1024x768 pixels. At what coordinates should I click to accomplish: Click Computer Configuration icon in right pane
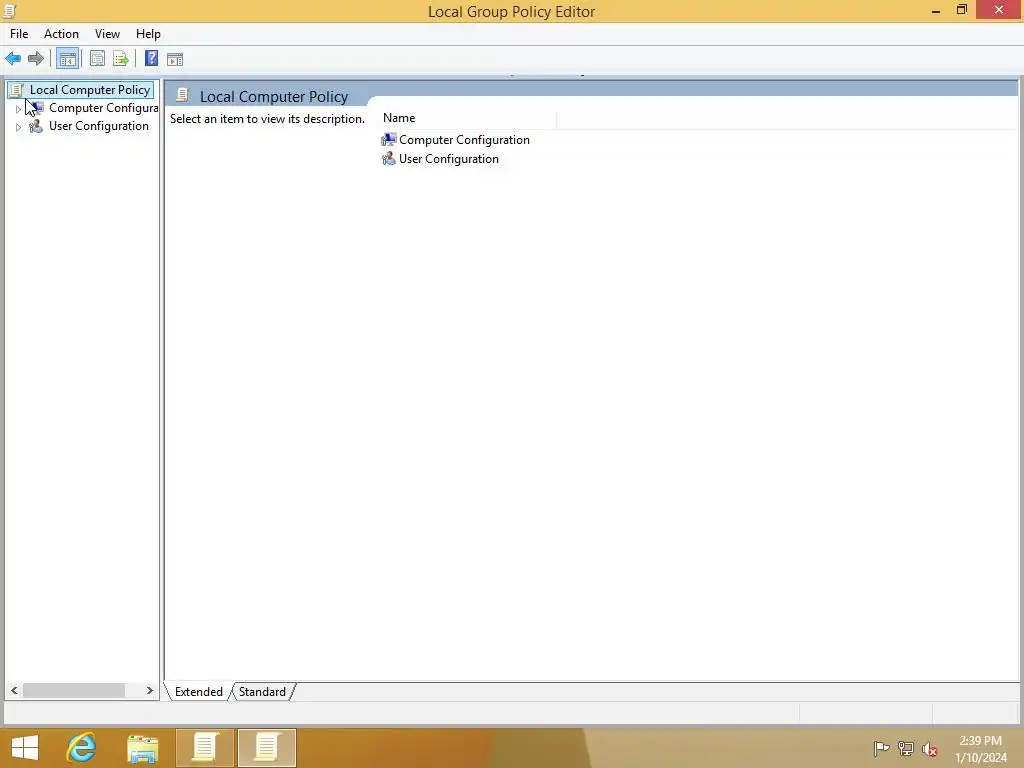pos(389,139)
